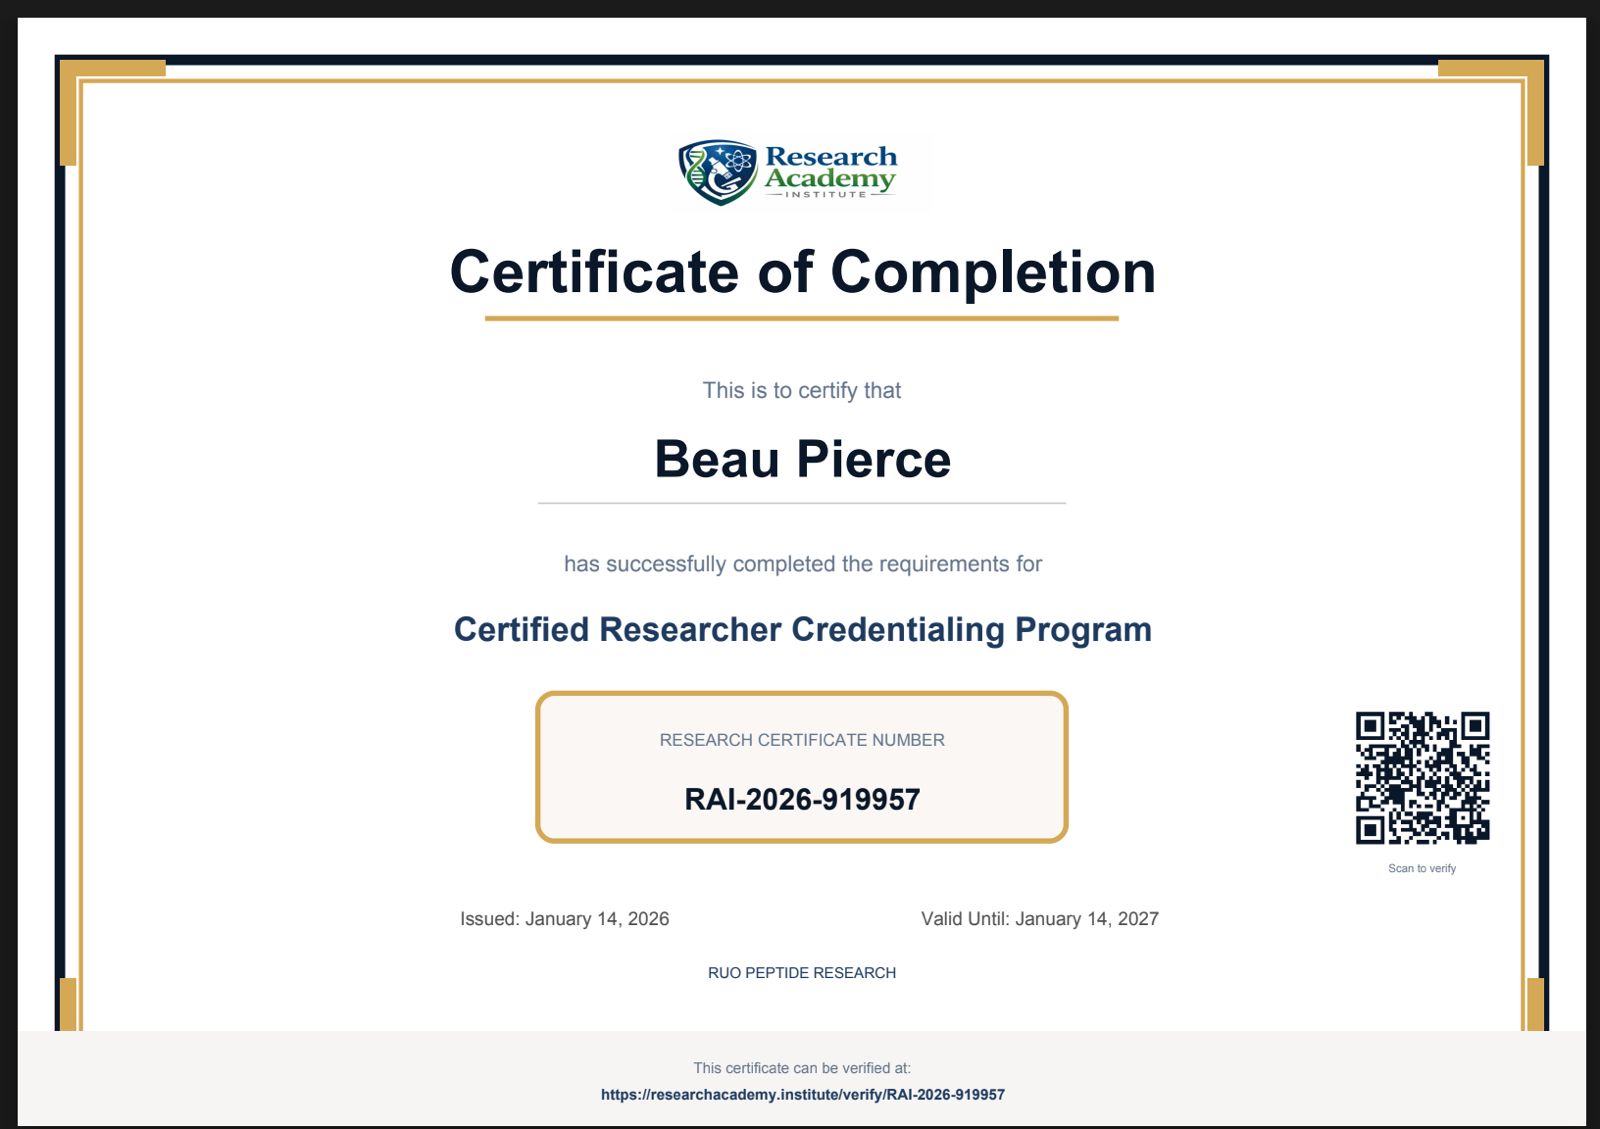Click the atom symbol in the logo emblem
Viewport: 1600px width, 1129px height.
pos(737,162)
